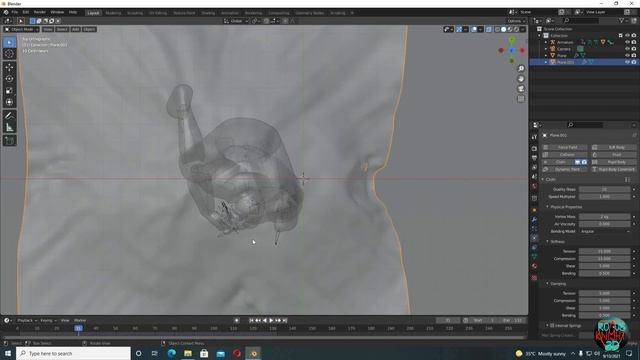This screenshot has height=360, width=640.
Task: Toggle Collection exclude checkbox
Action: point(621,36)
